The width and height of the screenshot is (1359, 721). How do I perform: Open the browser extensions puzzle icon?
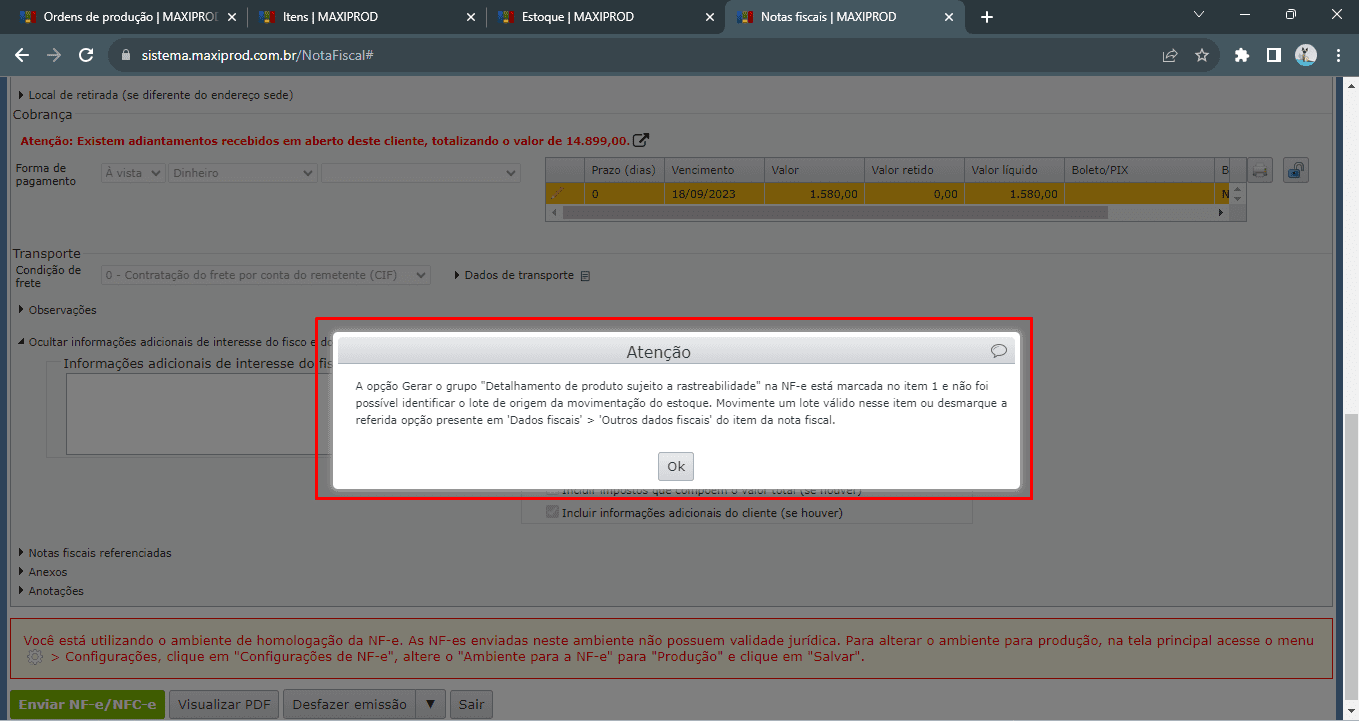(x=1242, y=56)
